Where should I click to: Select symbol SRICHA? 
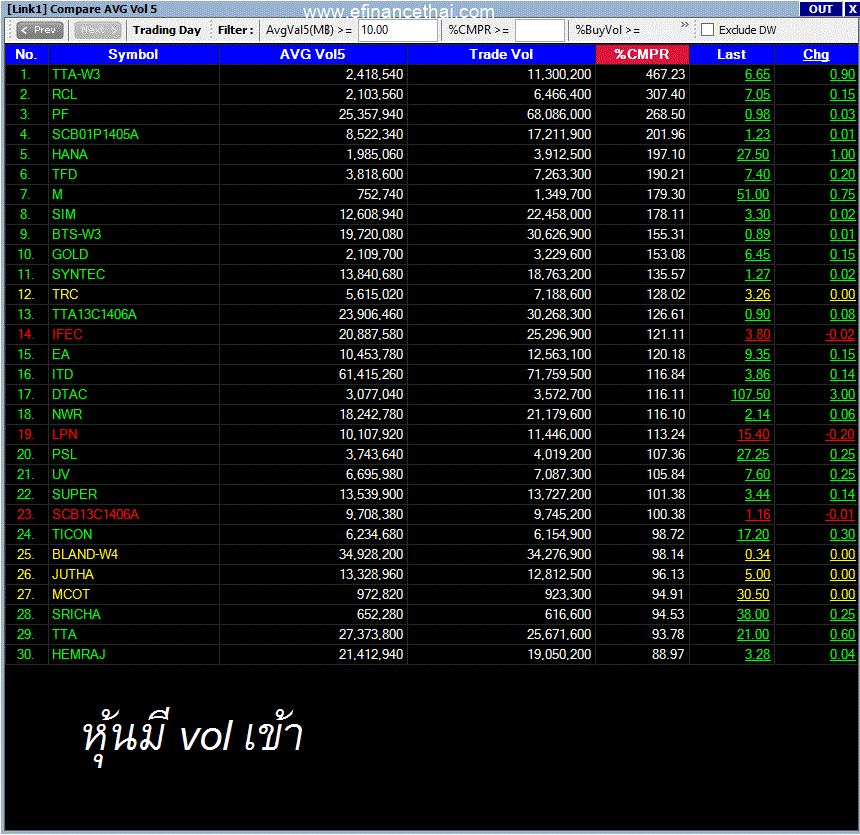coord(76,615)
